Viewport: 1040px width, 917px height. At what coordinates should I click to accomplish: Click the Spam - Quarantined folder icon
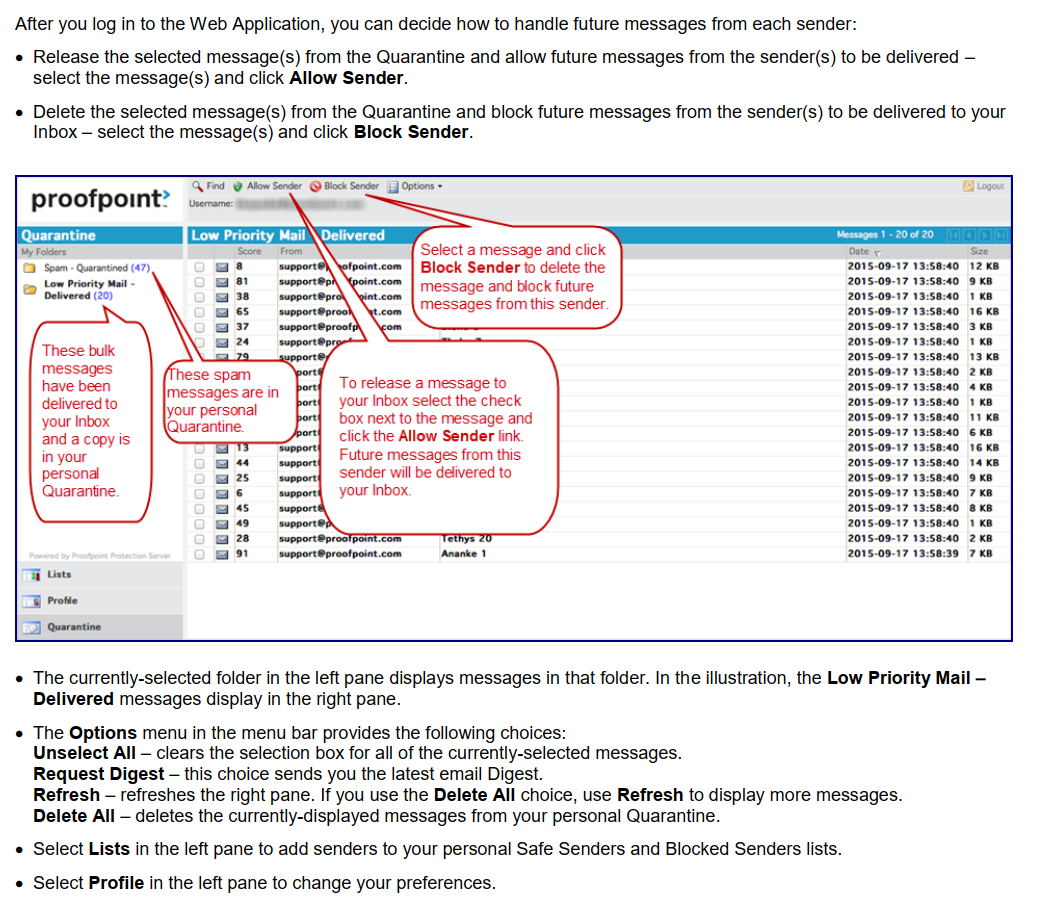coord(29,268)
